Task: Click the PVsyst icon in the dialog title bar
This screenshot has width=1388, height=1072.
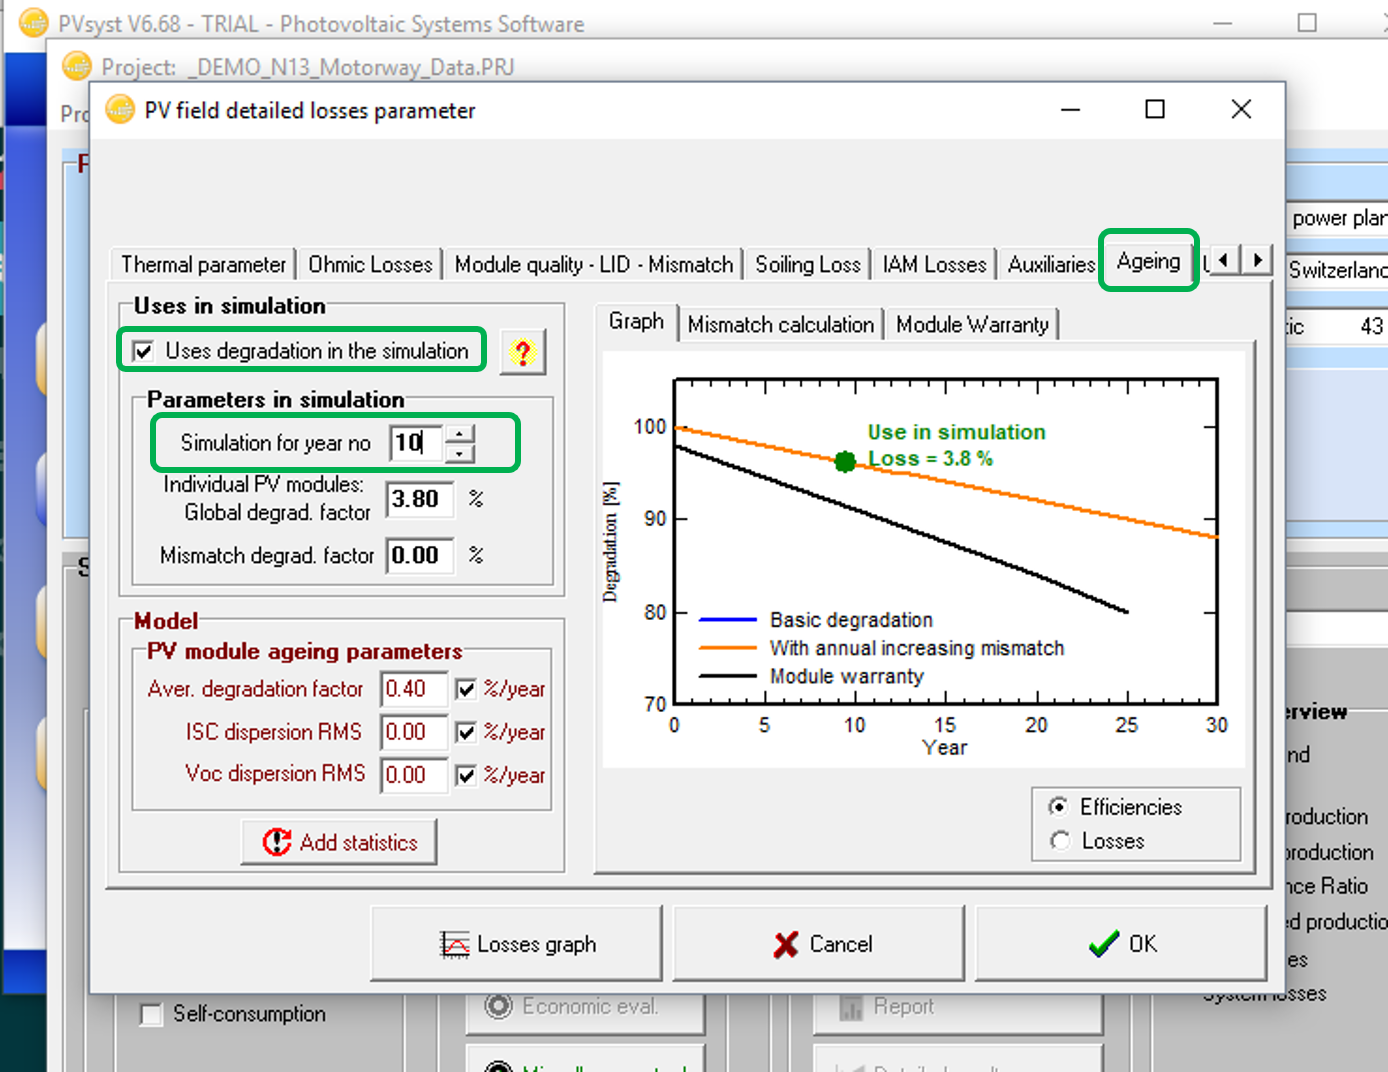Action: pos(120,109)
